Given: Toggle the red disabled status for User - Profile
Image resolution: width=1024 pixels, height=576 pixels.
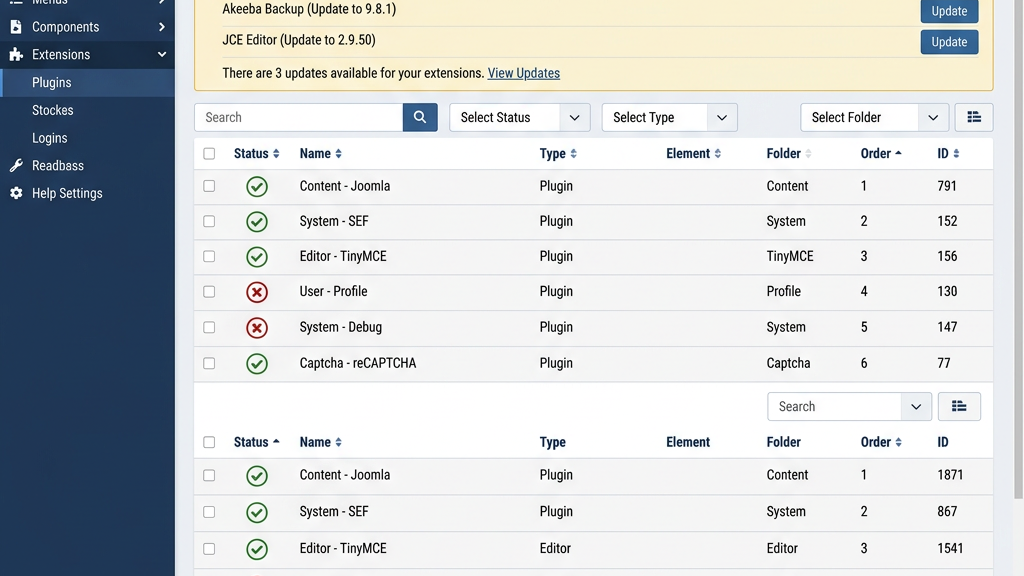Looking at the screenshot, I should coord(257,291).
